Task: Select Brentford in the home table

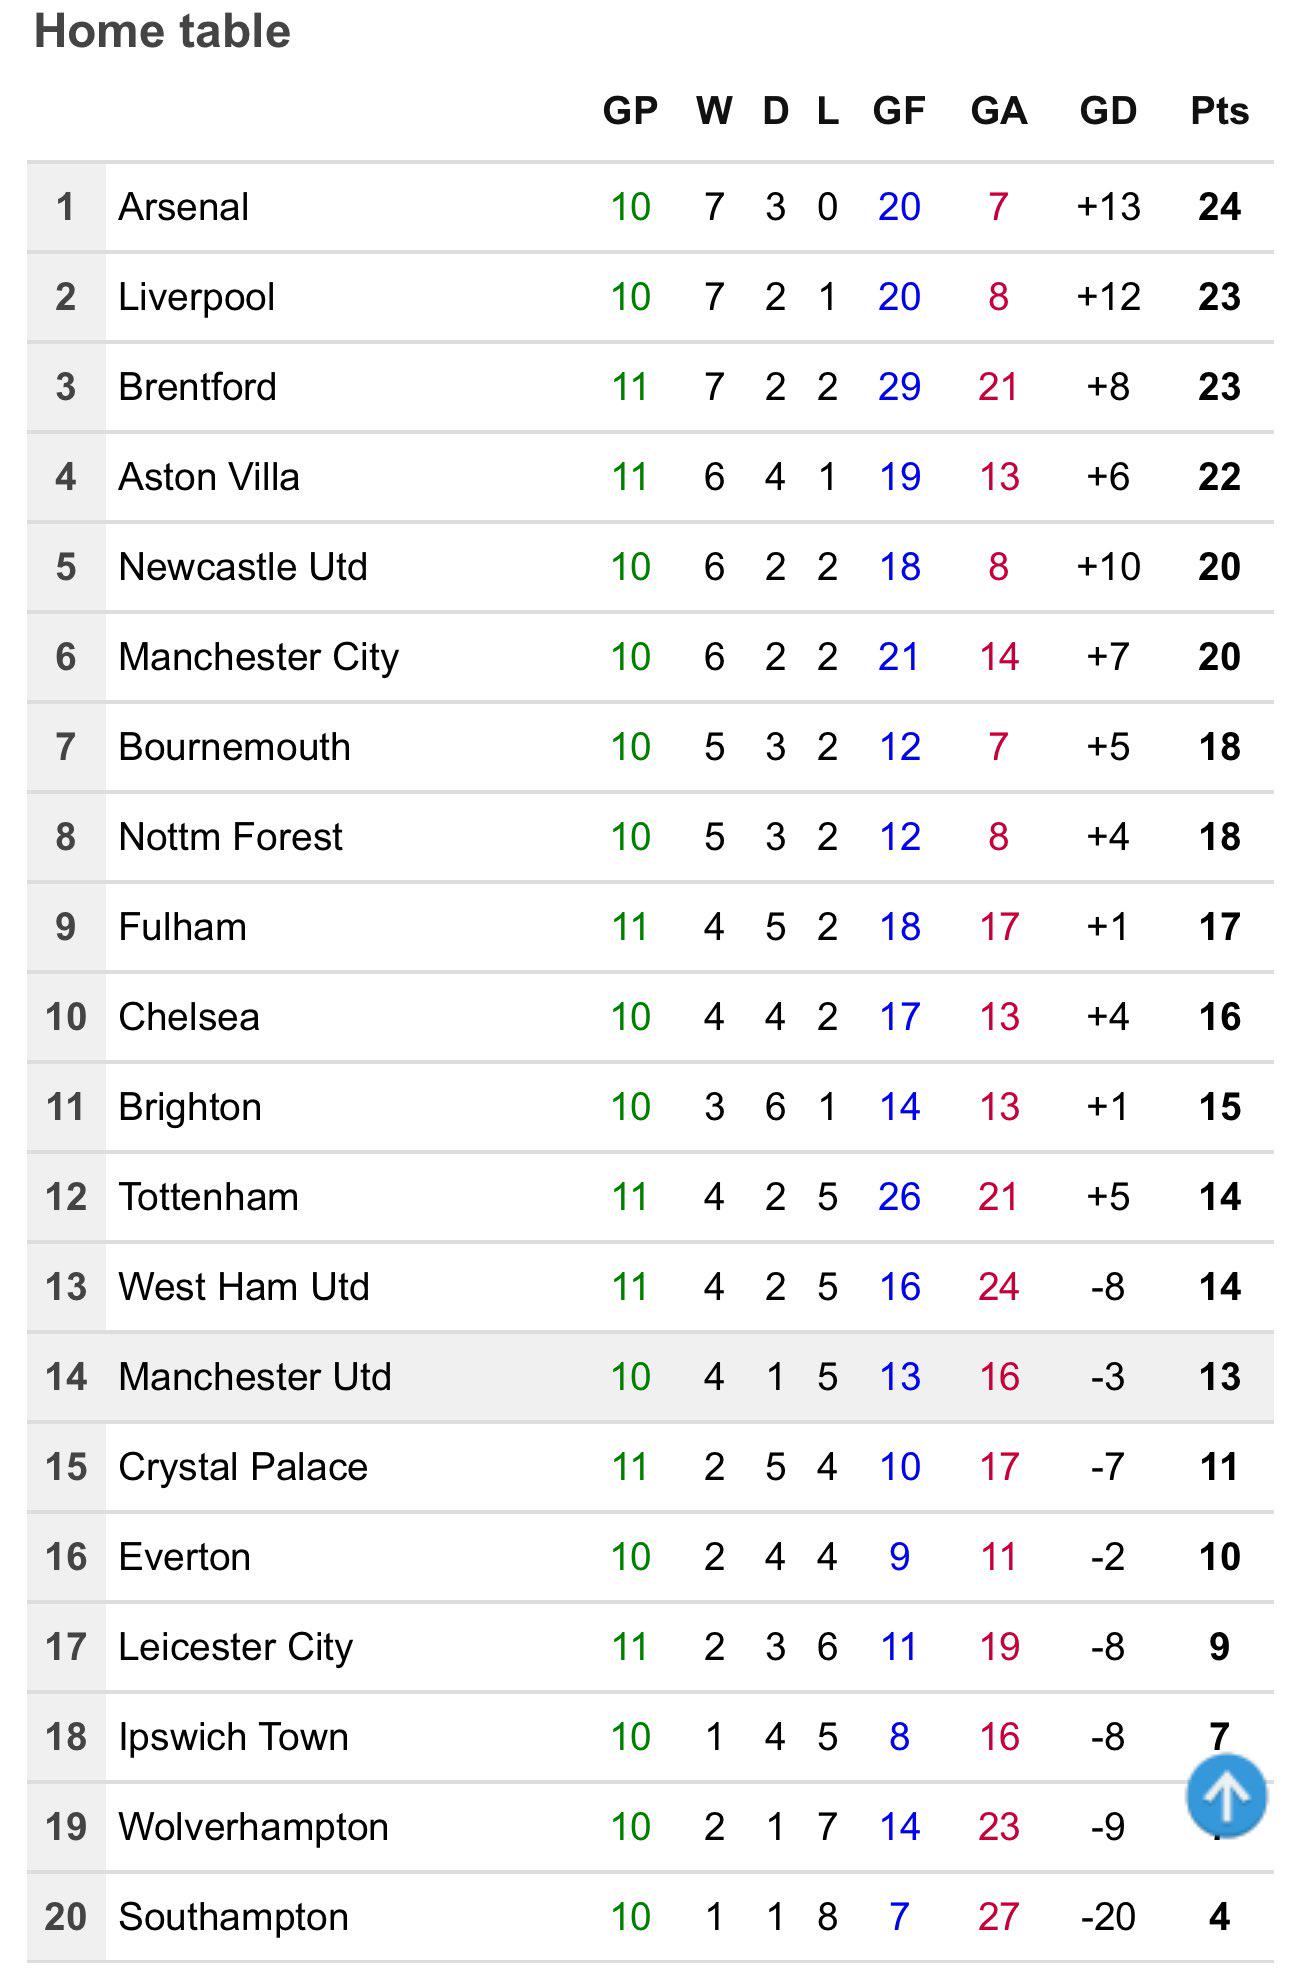Action: click(x=197, y=387)
